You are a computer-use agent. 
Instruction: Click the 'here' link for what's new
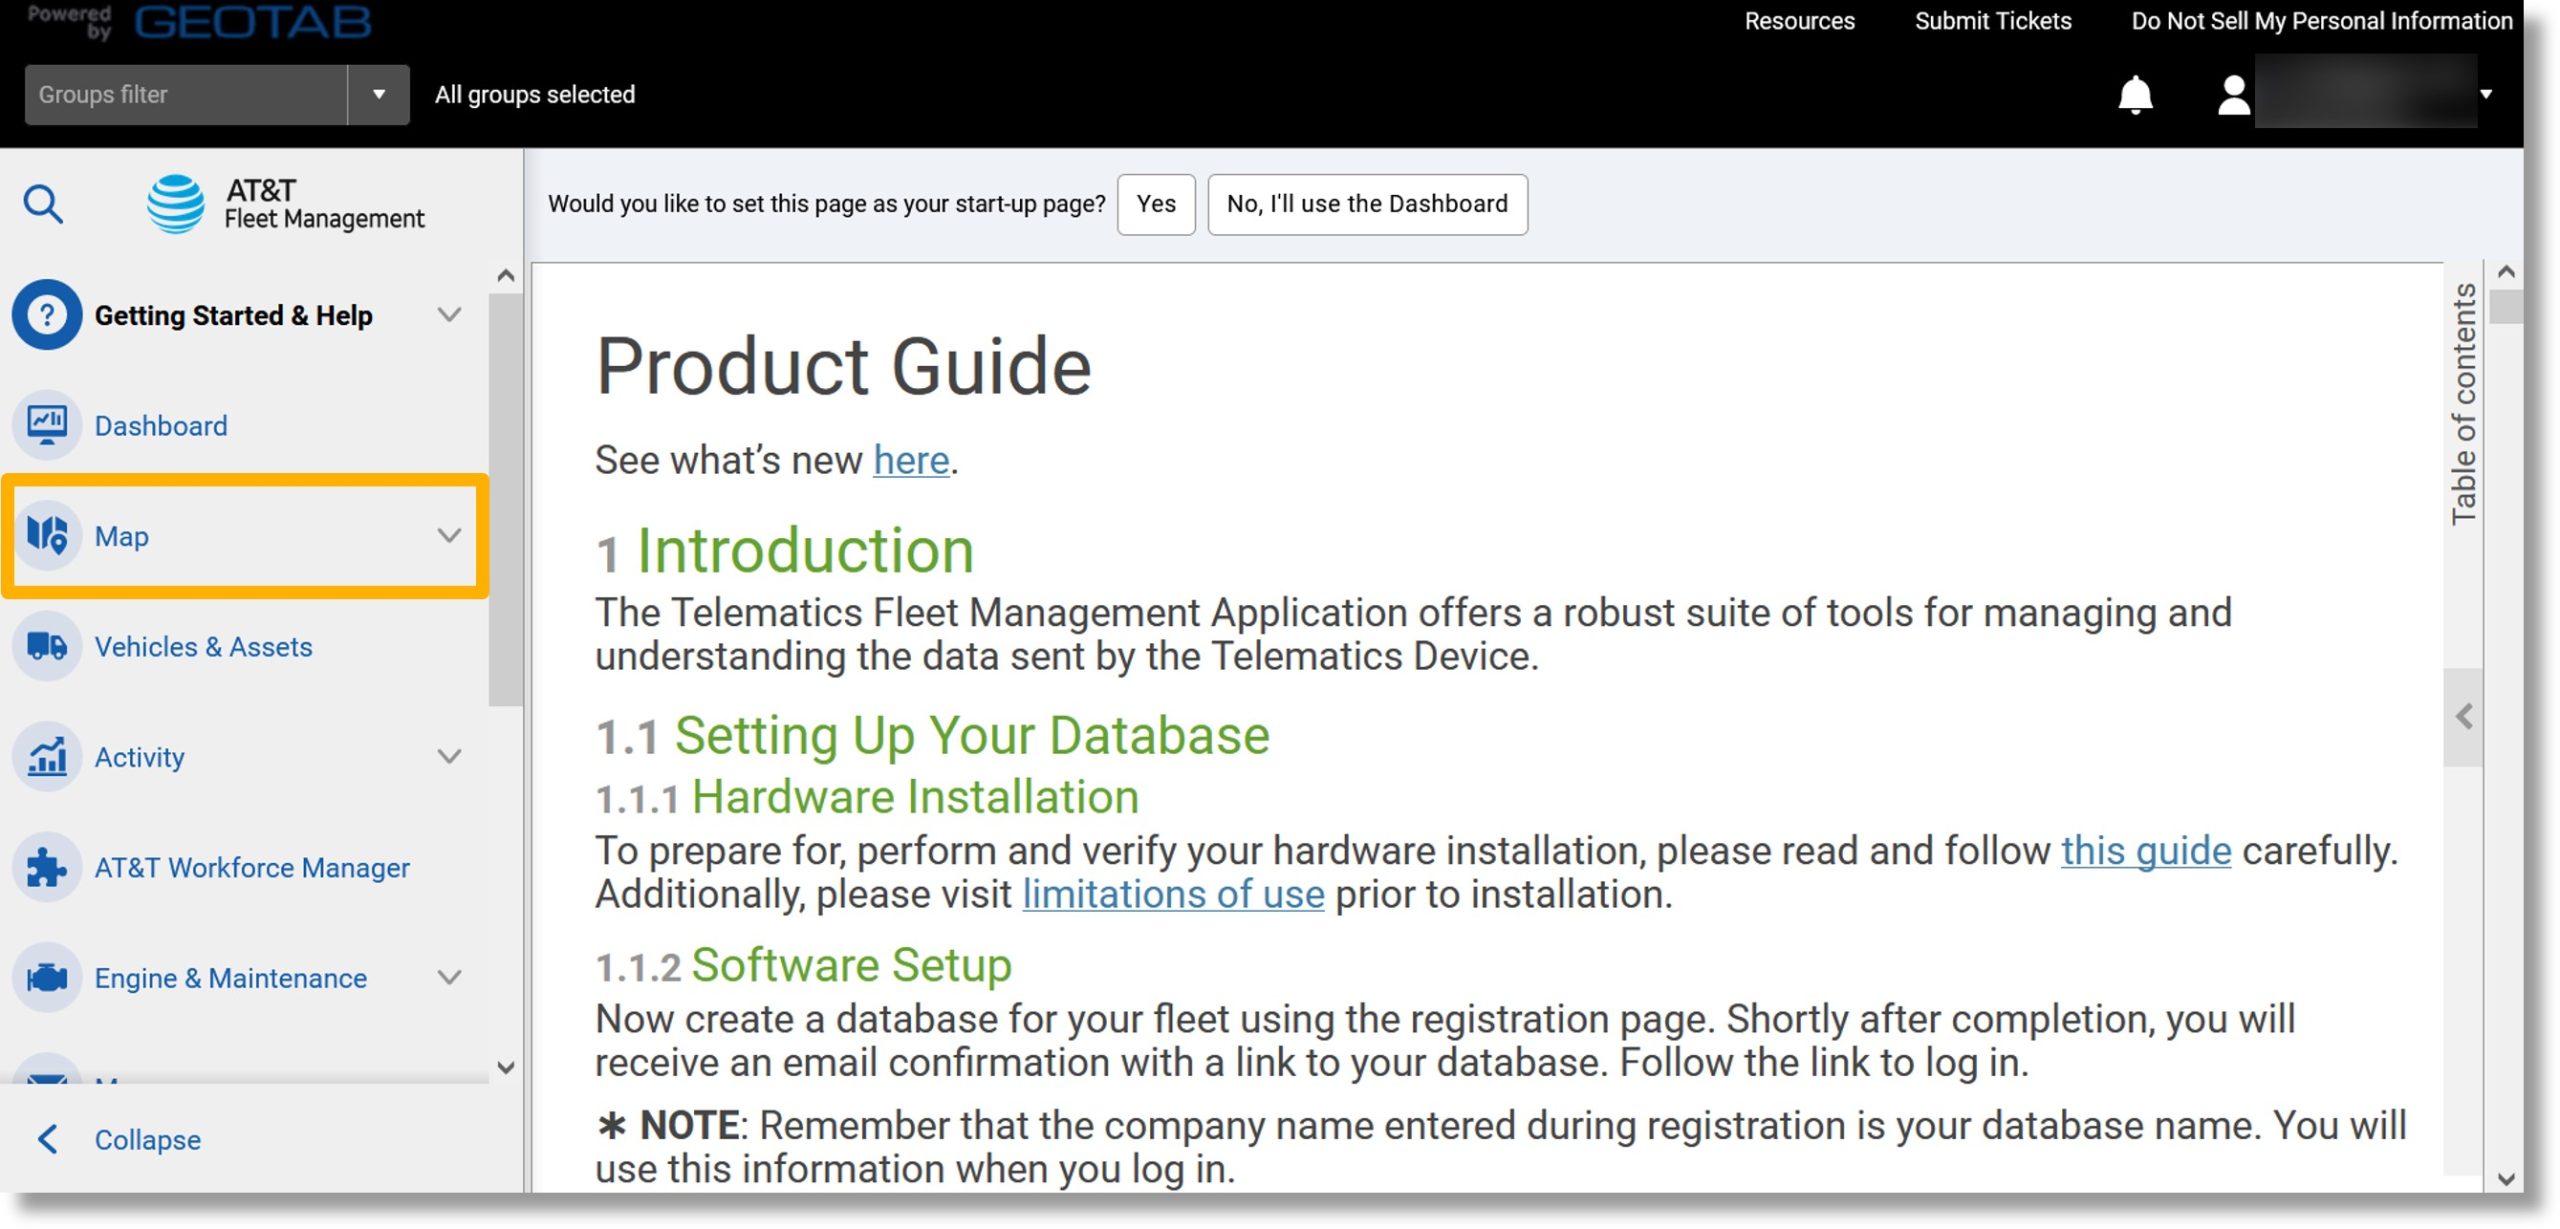[x=909, y=460]
